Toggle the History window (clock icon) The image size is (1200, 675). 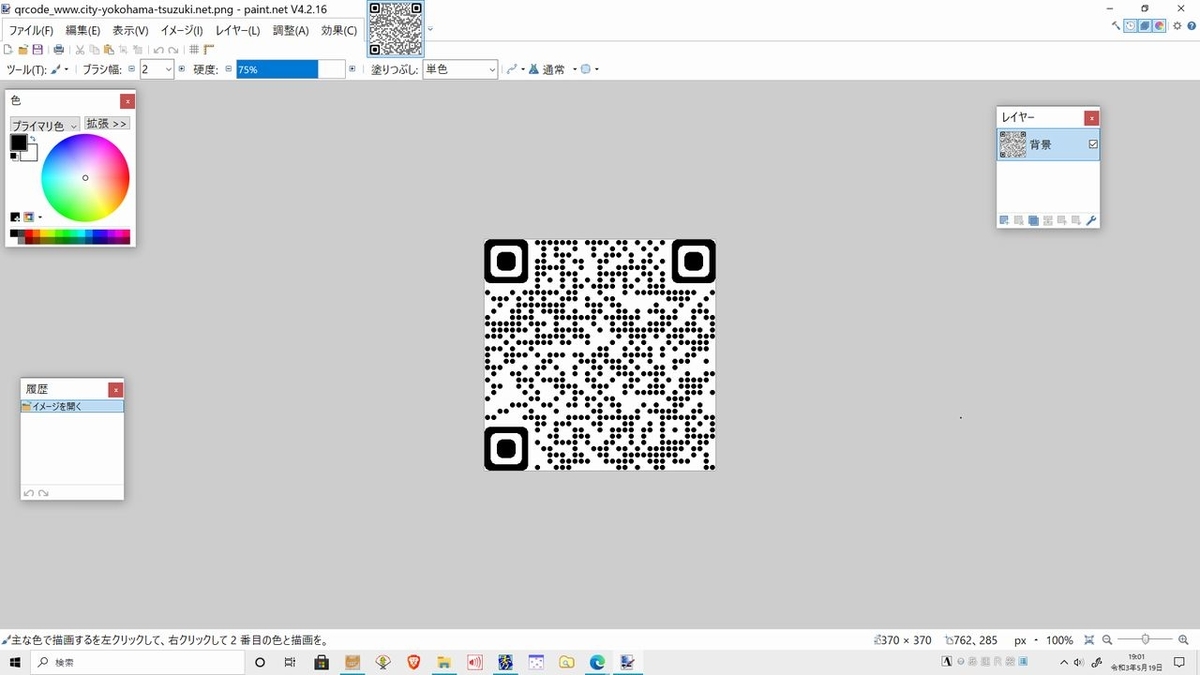point(1130,25)
